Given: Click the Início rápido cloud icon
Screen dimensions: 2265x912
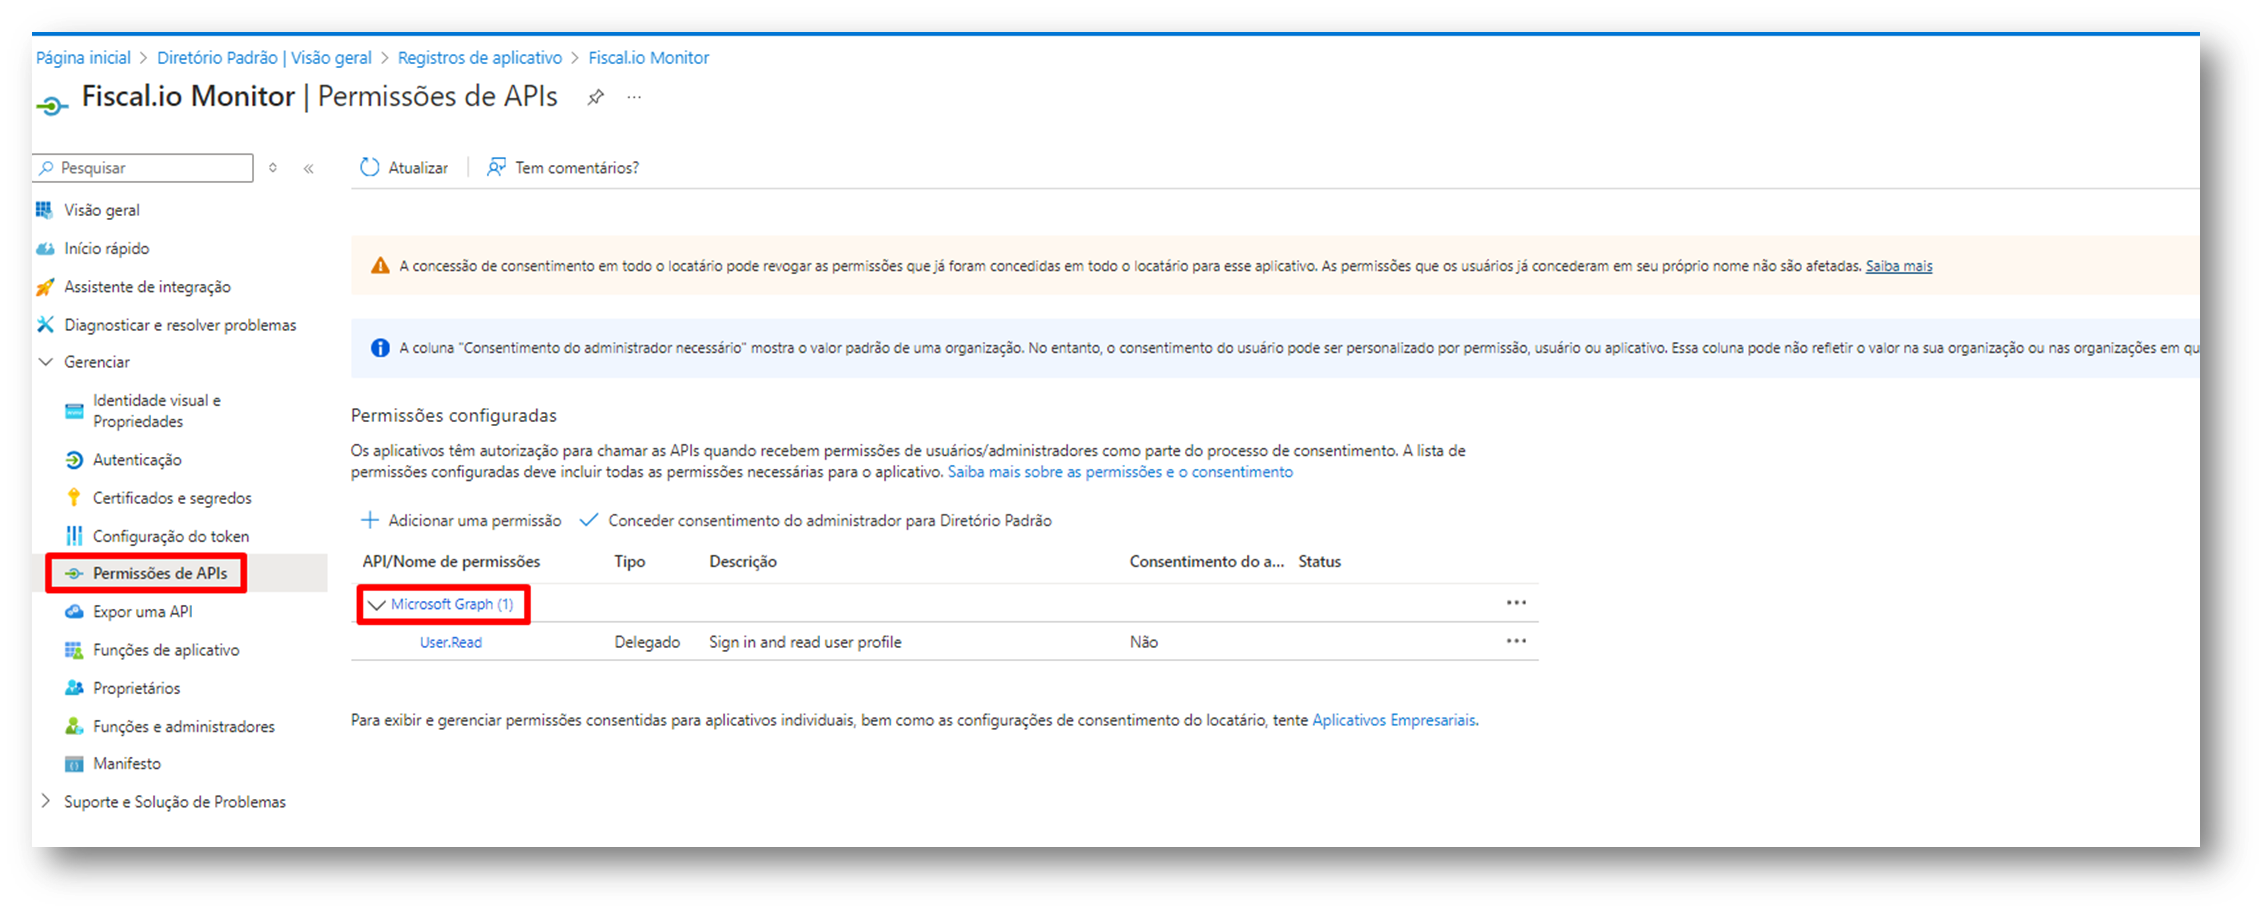Looking at the screenshot, I should click(44, 248).
